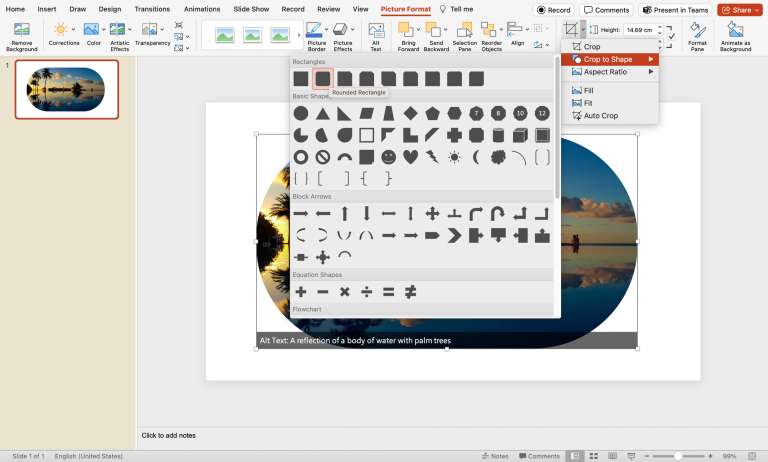The width and height of the screenshot is (768, 462).
Task: Open the Slide Show tab
Action: coord(251,9)
